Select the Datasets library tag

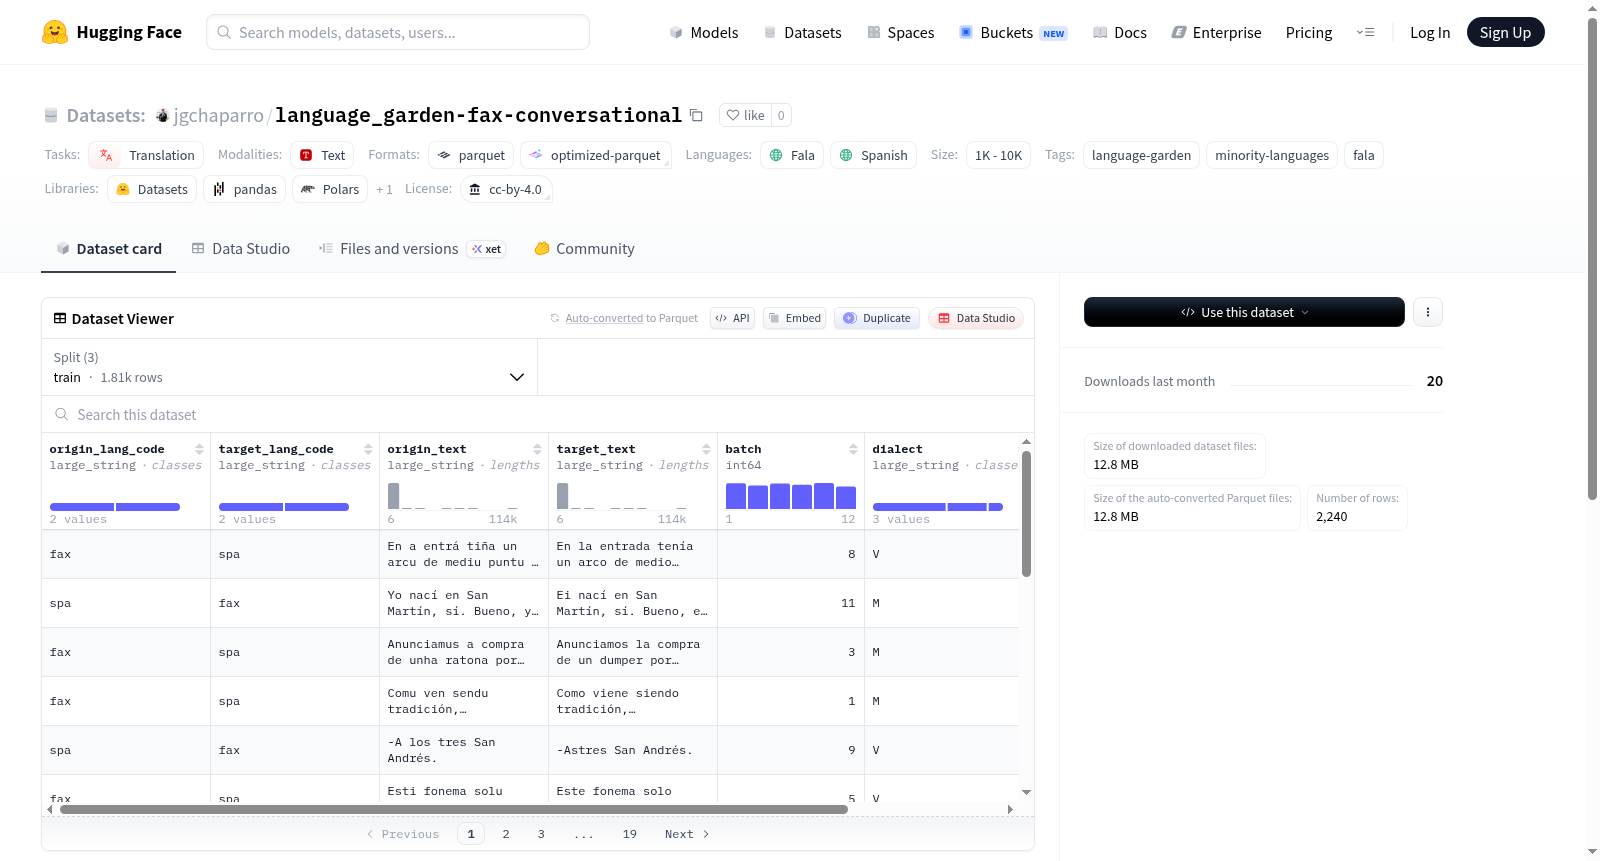pos(152,189)
